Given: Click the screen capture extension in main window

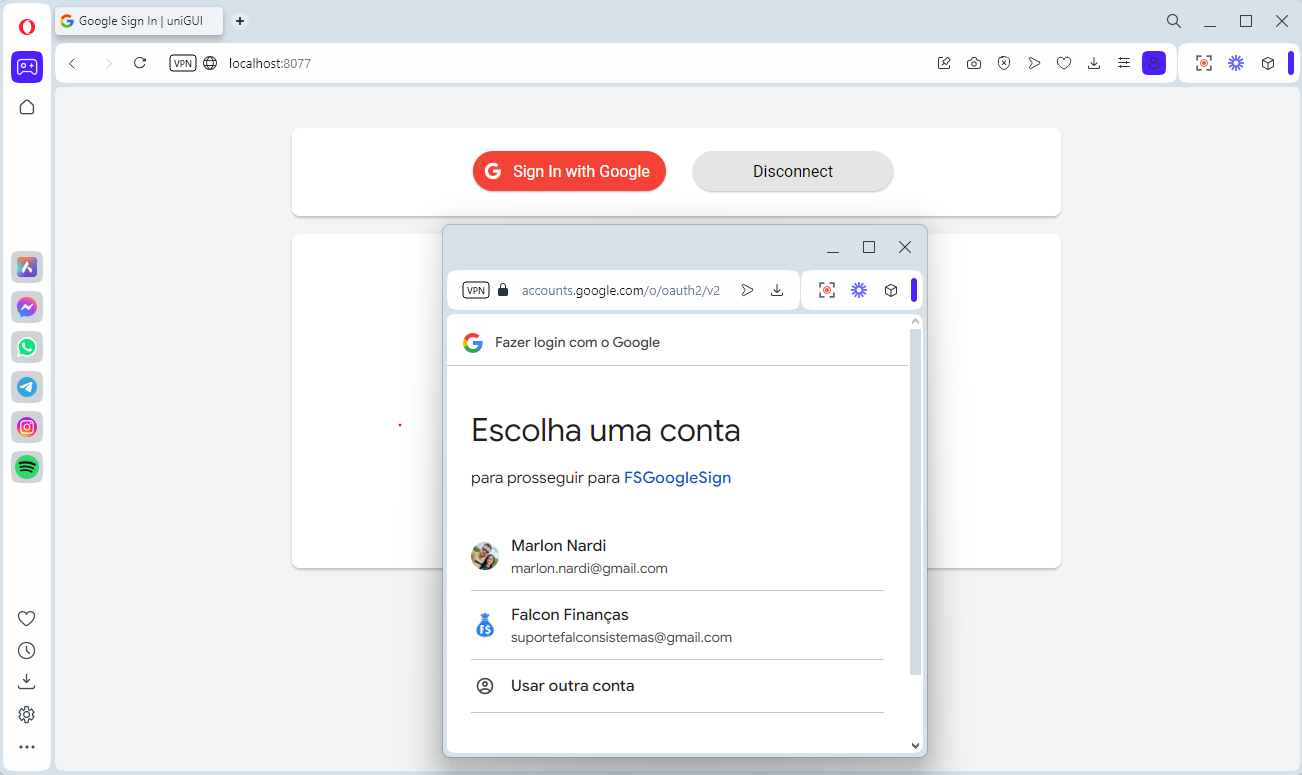Looking at the screenshot, I should (1204, 63).
